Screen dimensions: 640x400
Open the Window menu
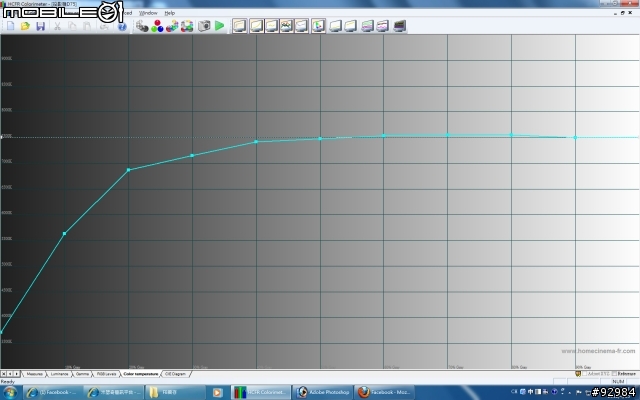click(x=148, y=13)
